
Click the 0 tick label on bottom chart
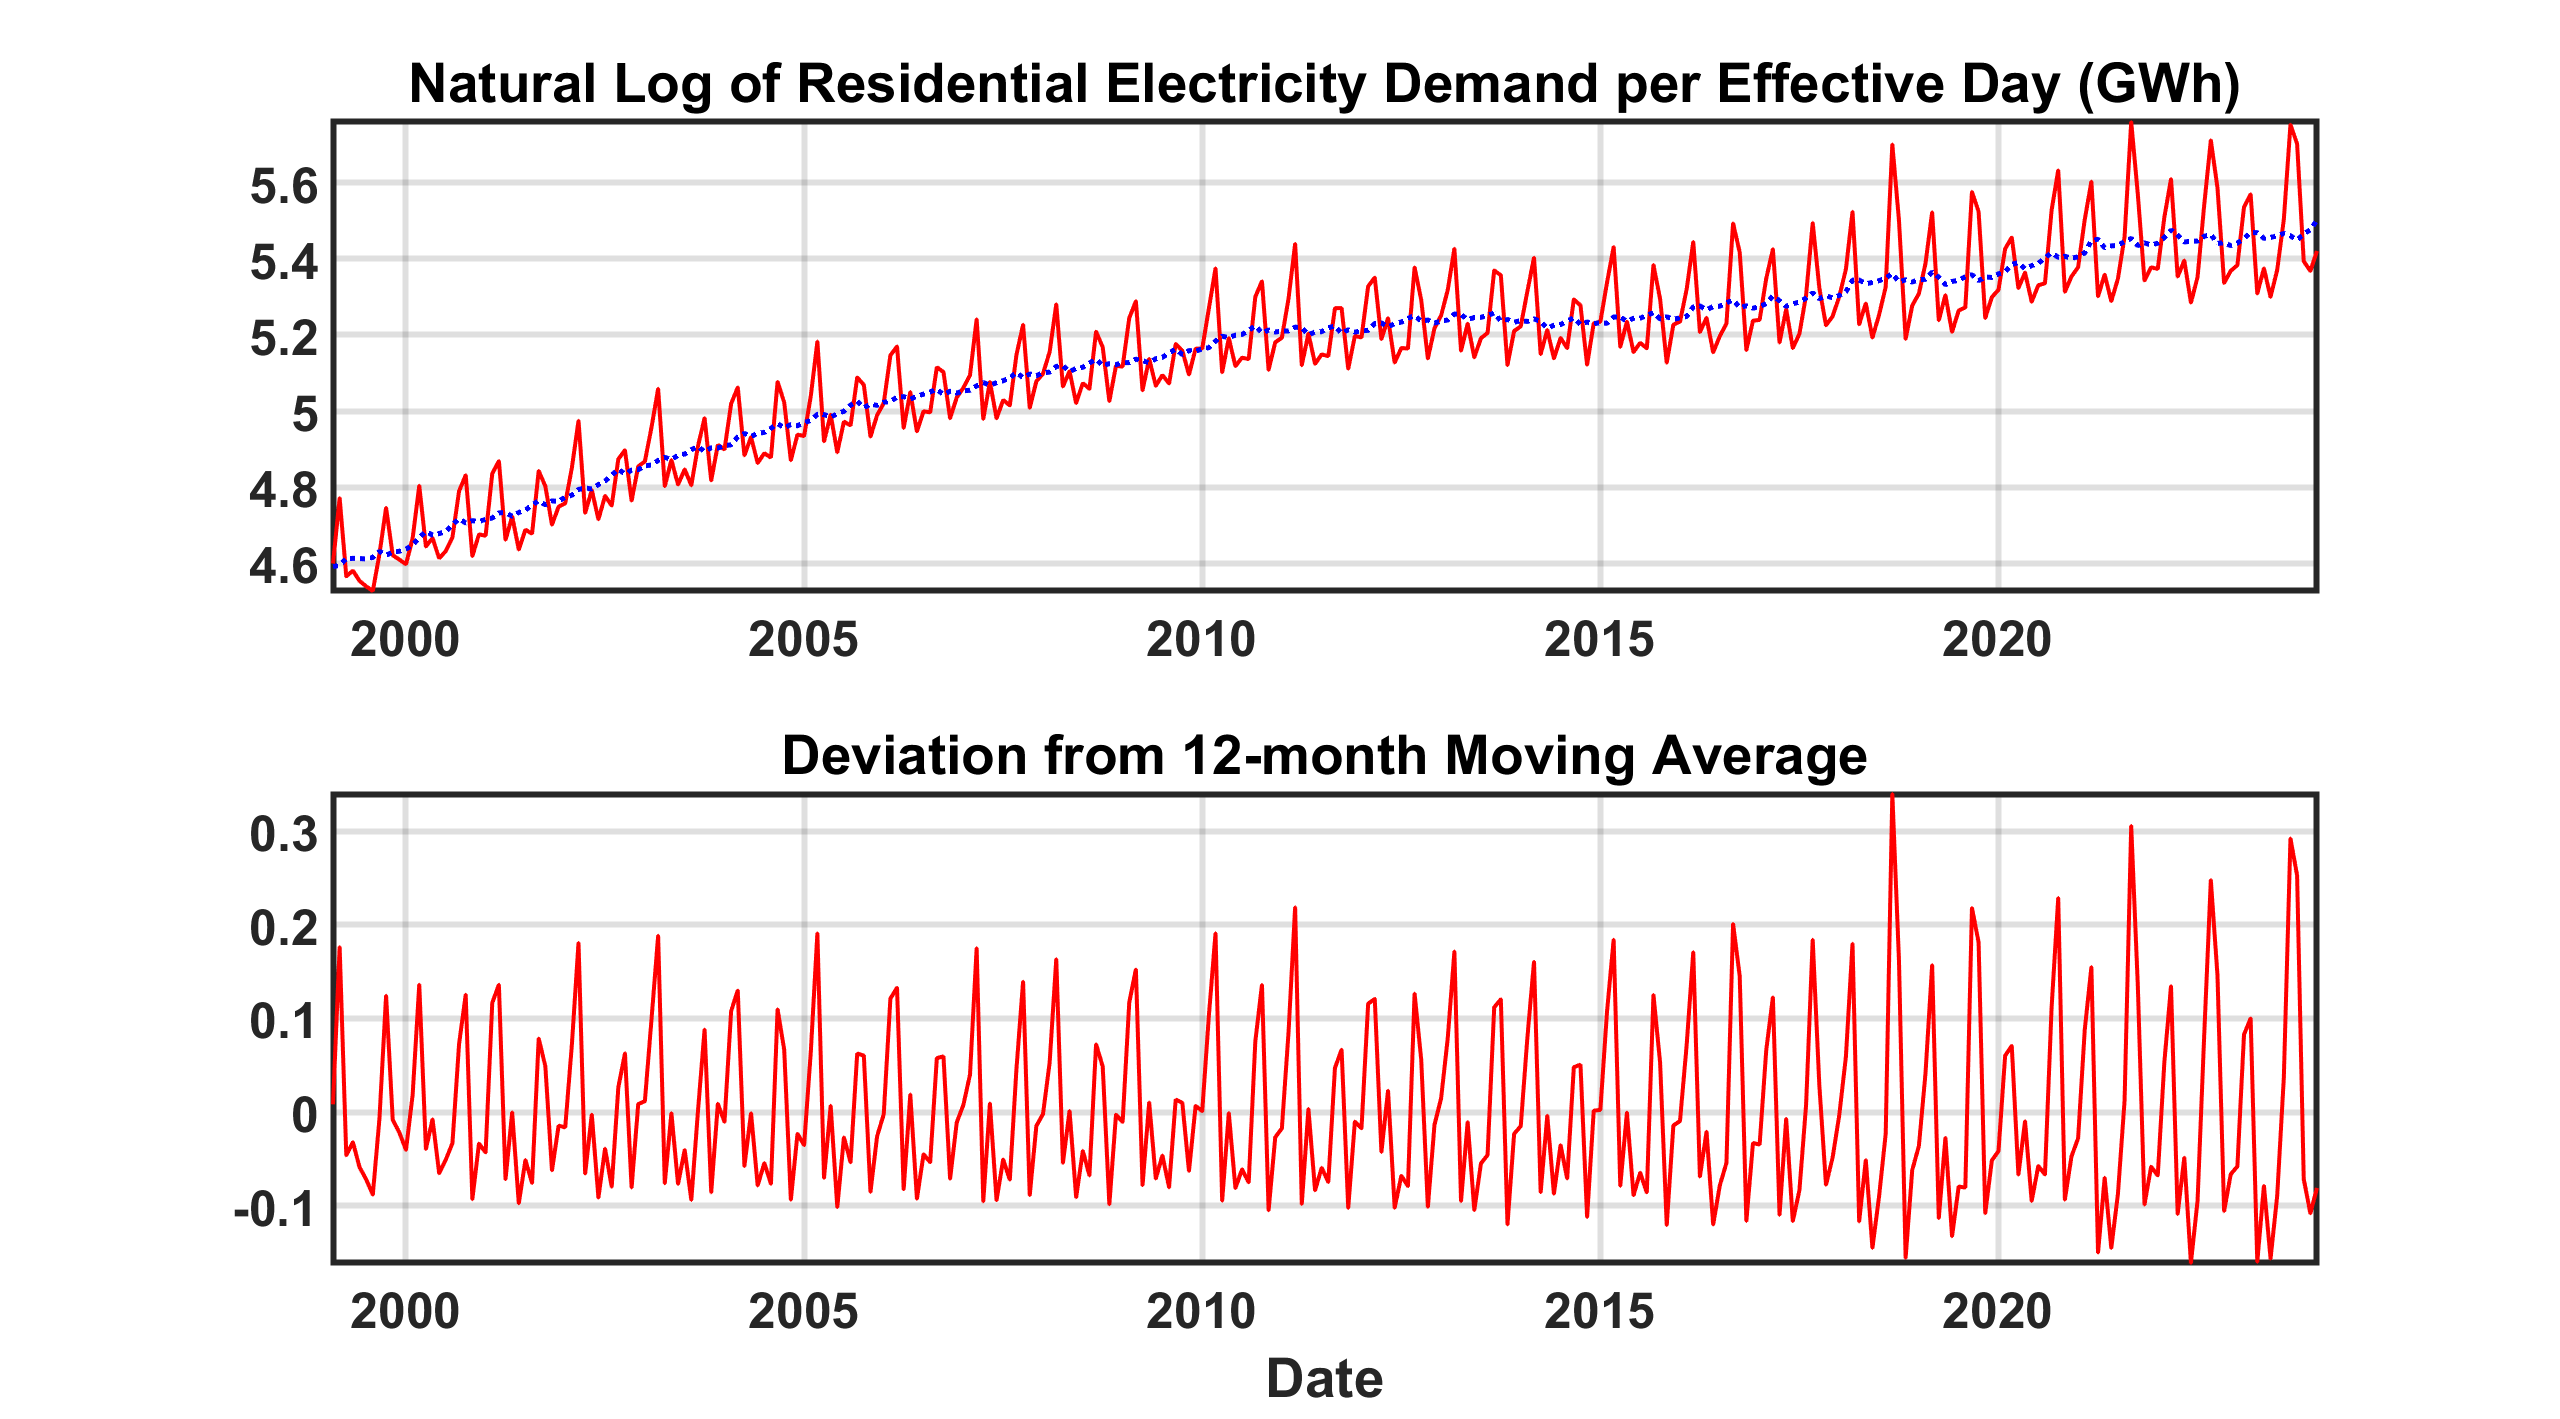pos(305,1115)
